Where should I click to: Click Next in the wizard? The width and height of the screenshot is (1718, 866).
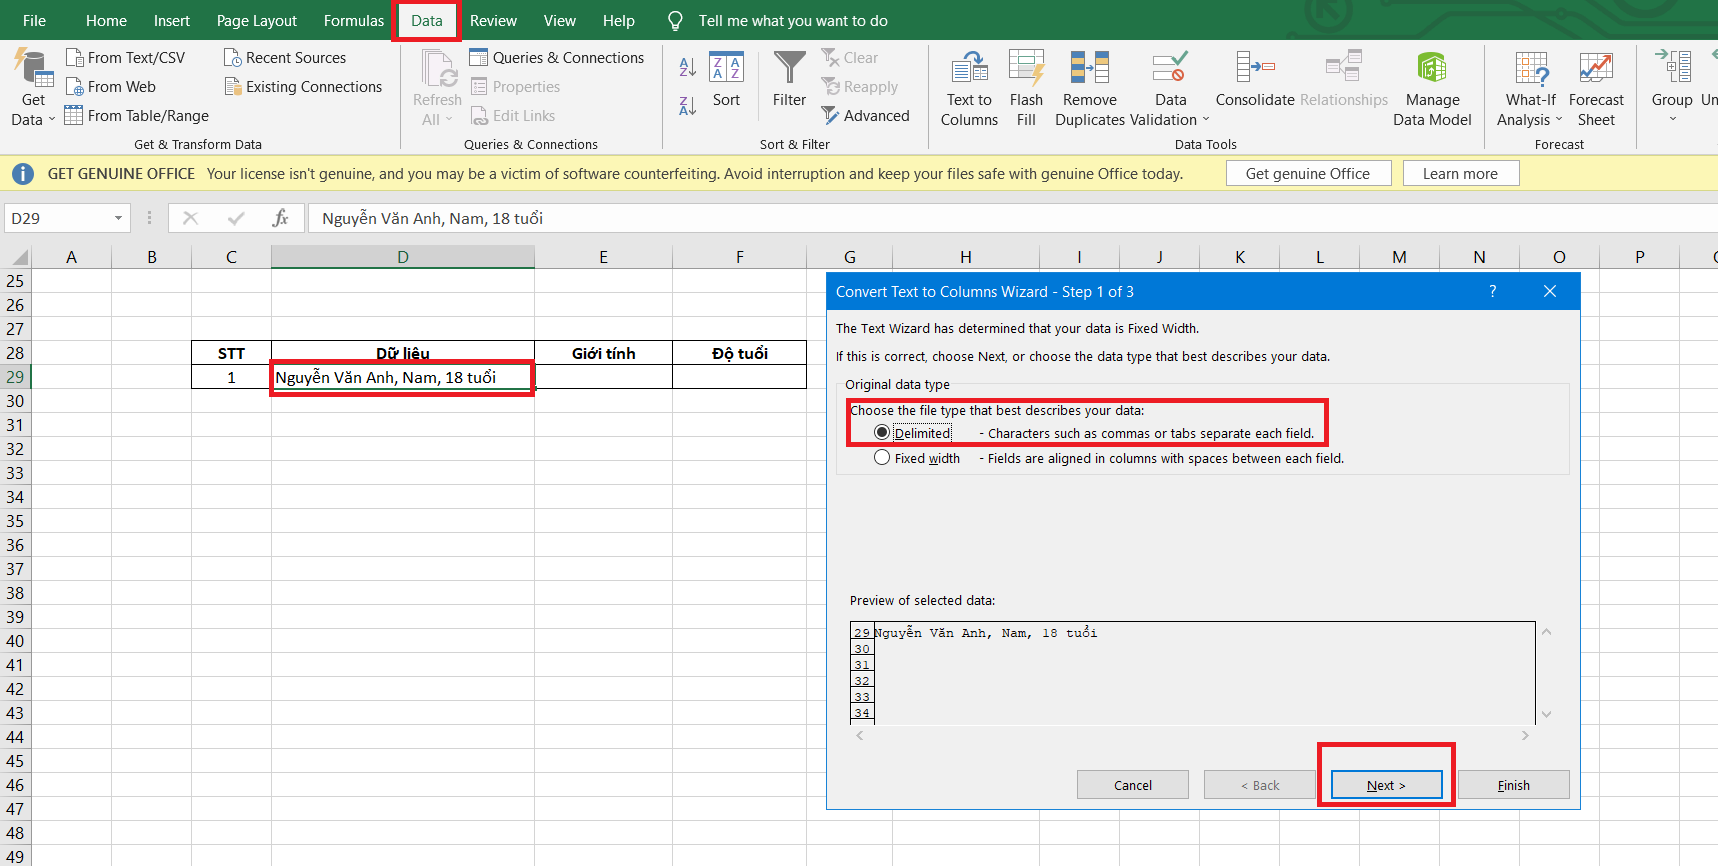[1386, 785]
